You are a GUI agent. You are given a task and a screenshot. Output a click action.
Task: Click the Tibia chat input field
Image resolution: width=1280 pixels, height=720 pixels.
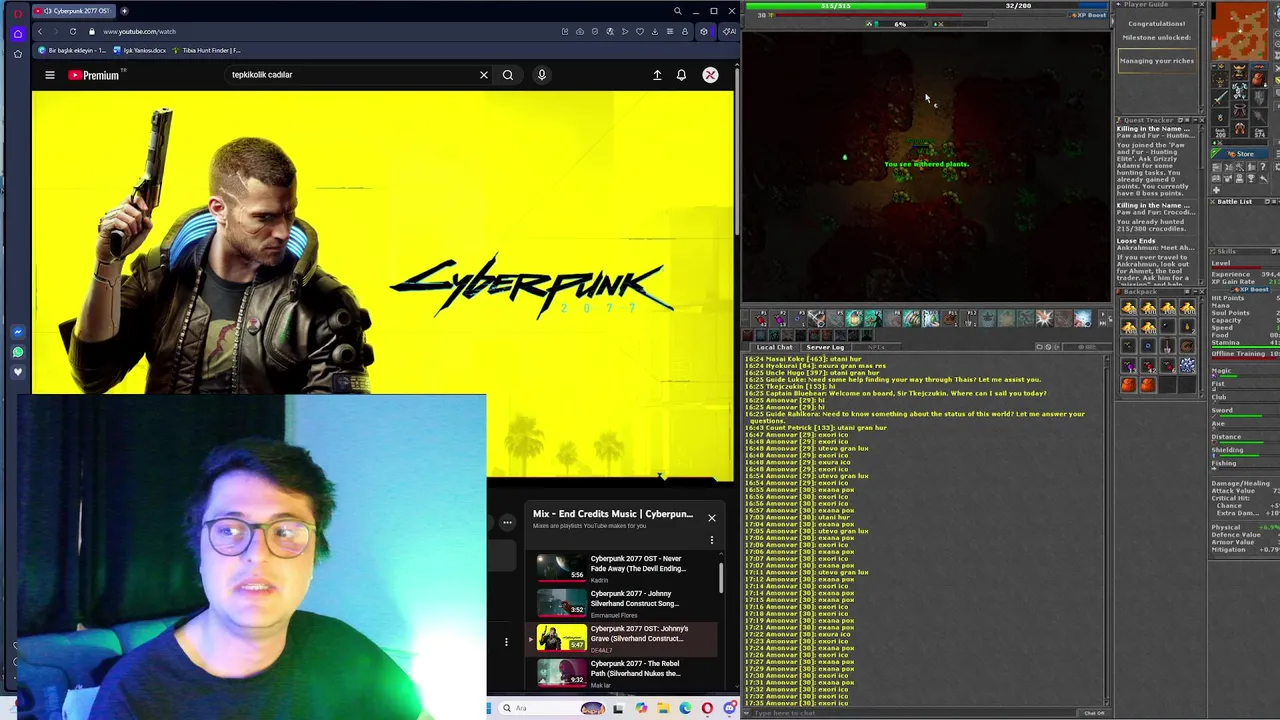tap(910, 713)
